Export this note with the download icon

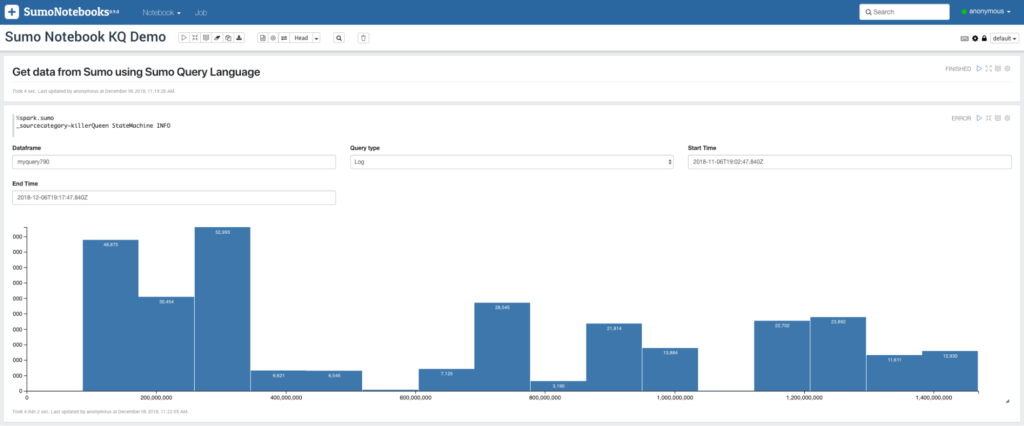pyautogui.click(x=239, y=38)
